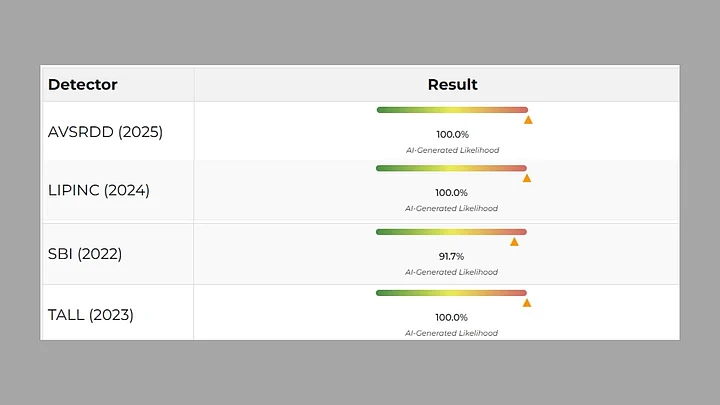Click the orange triangle marker in LIPINC row

pyautogui.click(x=527, y=178)
